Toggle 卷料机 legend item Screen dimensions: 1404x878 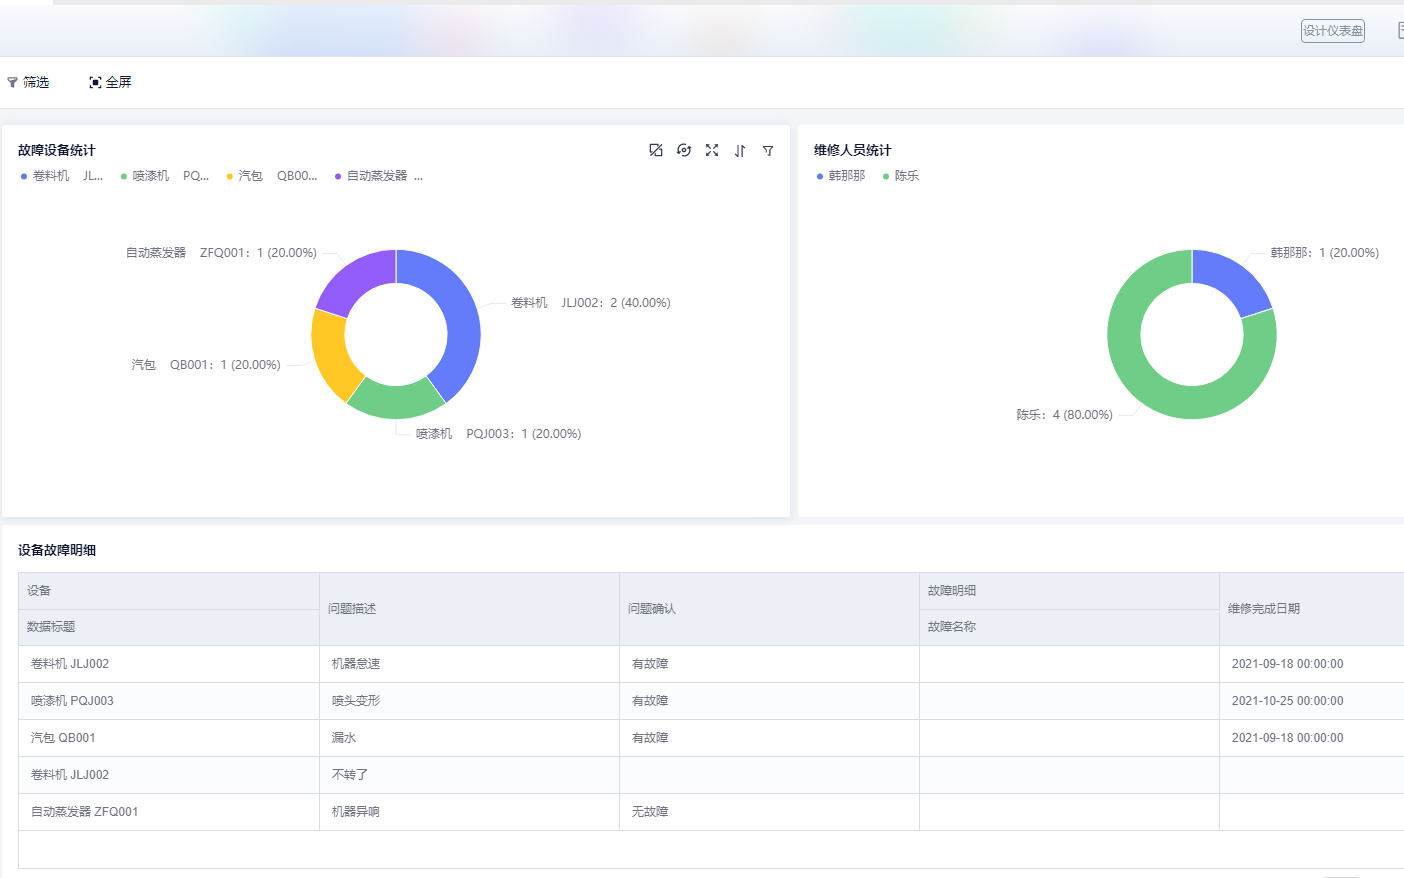point(62,176)
